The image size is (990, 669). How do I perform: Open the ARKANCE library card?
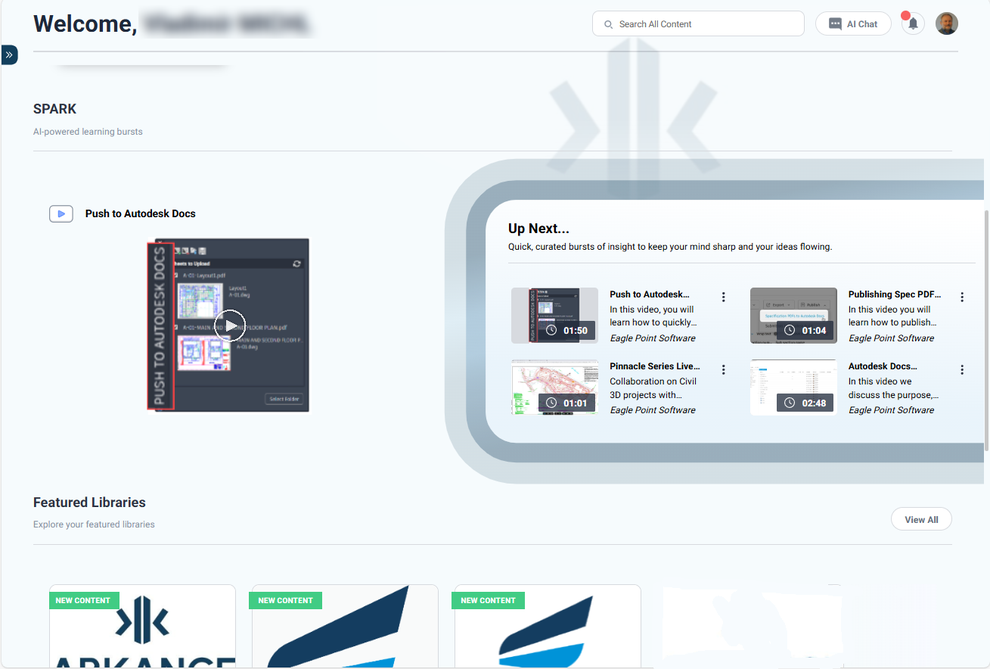(142, 625)
